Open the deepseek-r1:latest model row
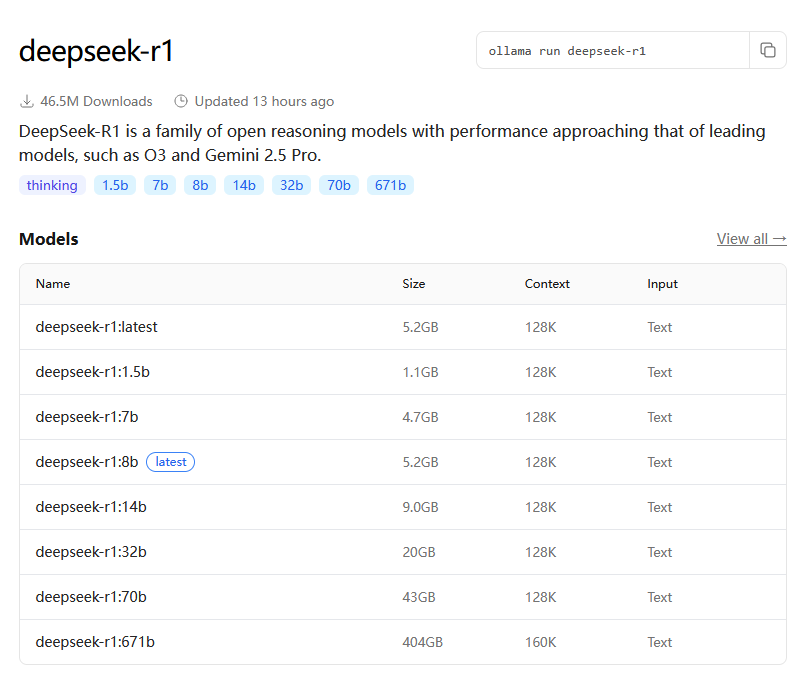This screenshot has height=675, width=800. pyautogui.click(x=96, y=327)
